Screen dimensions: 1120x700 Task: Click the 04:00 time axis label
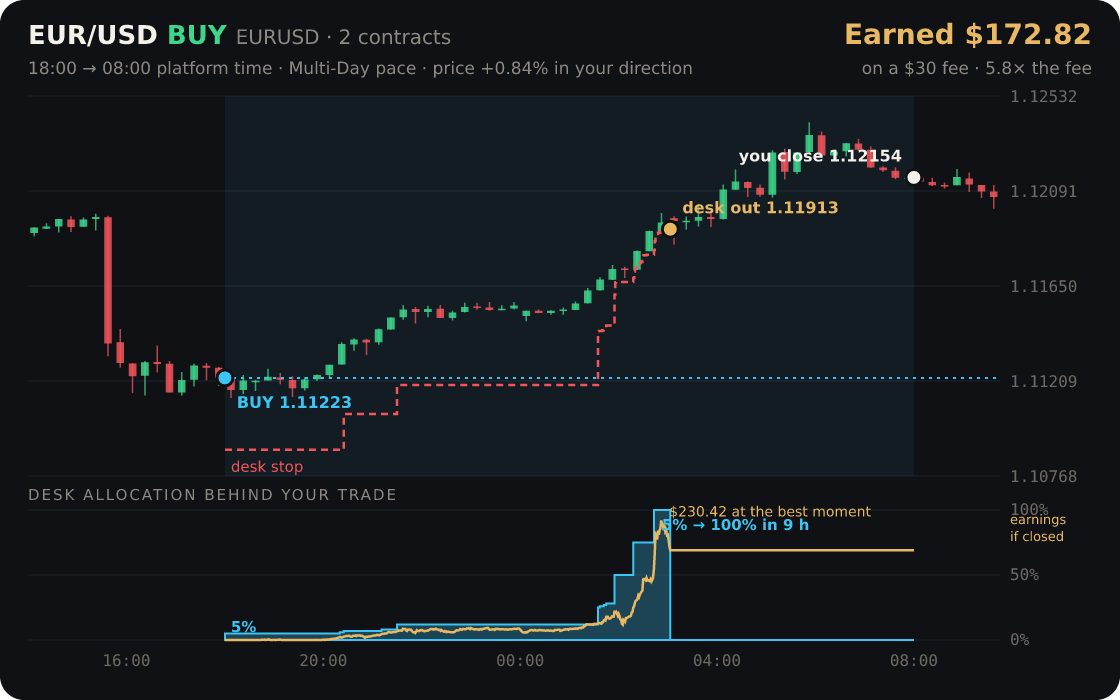tap(716, 661)
